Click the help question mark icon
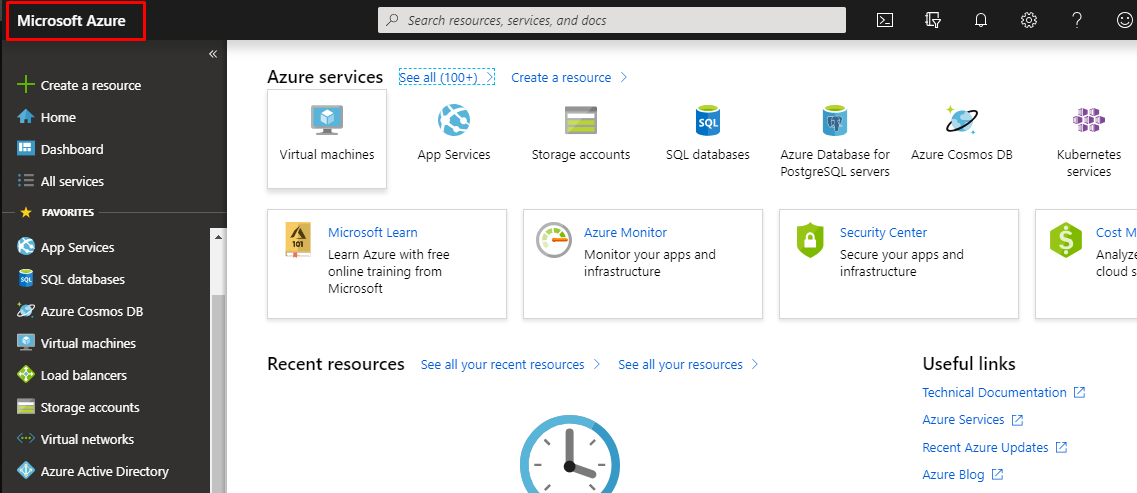The height and width of the screenshot is (493, 1137). (1077, 20)
